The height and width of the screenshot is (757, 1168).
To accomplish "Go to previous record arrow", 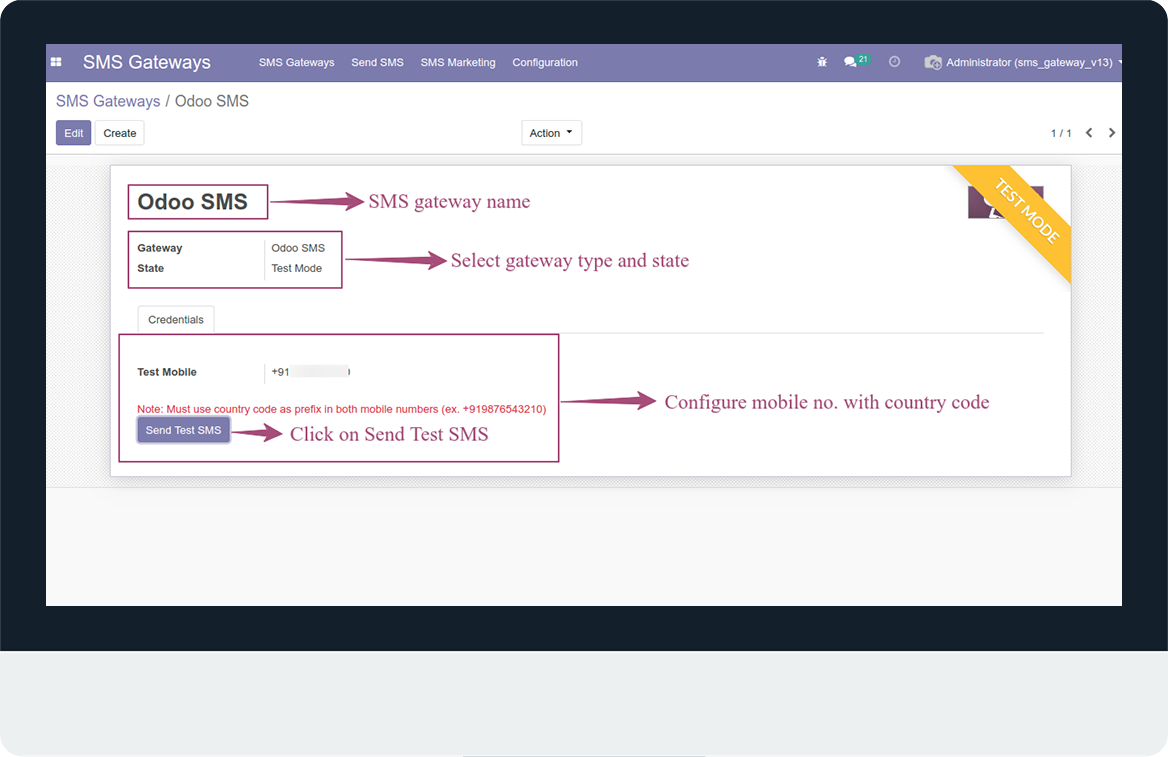I will (1089, 133).
